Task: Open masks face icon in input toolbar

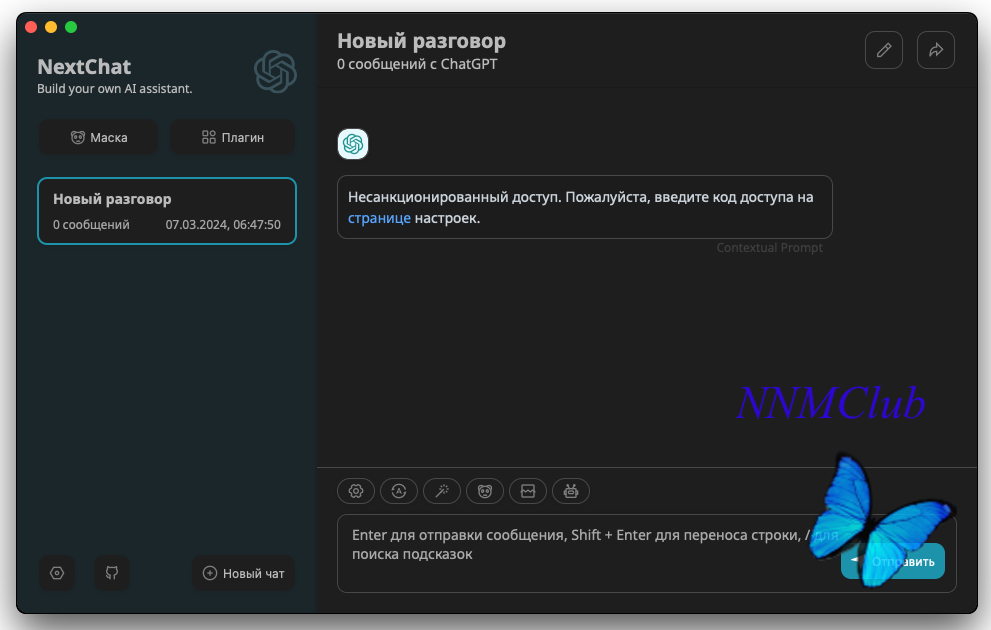Action: tap(485, 491)
